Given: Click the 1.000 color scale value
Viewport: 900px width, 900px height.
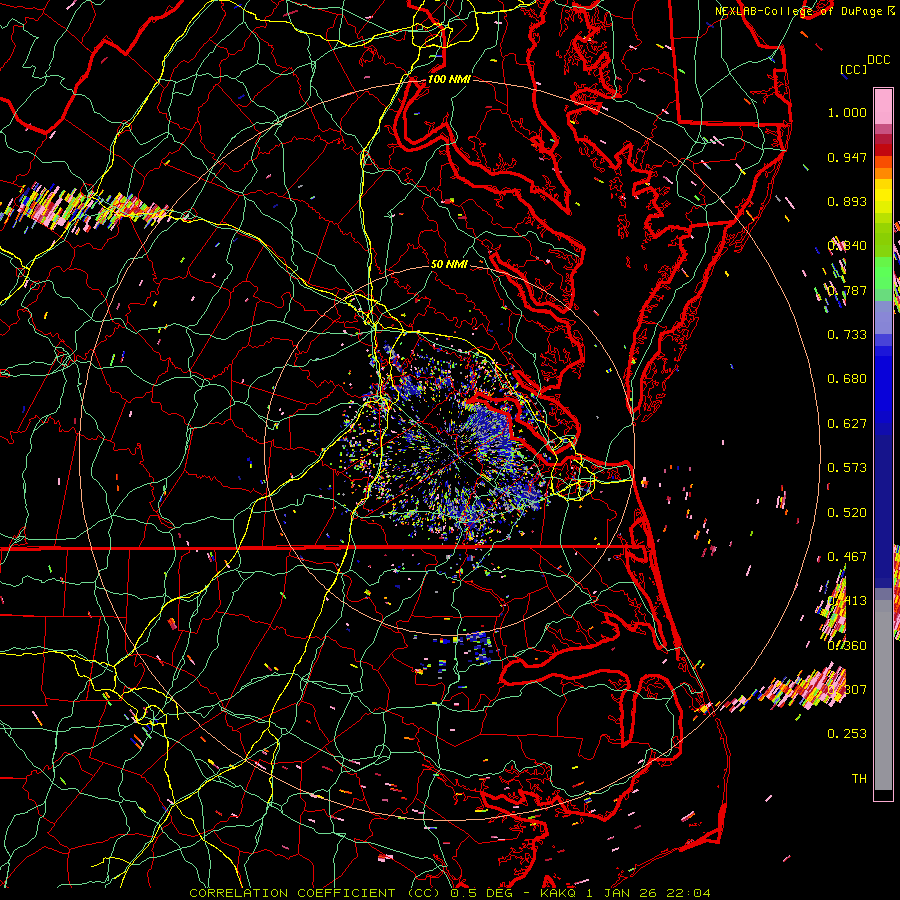Looking at the screenshot, I should pyautogui.click(x=847, y=112).
